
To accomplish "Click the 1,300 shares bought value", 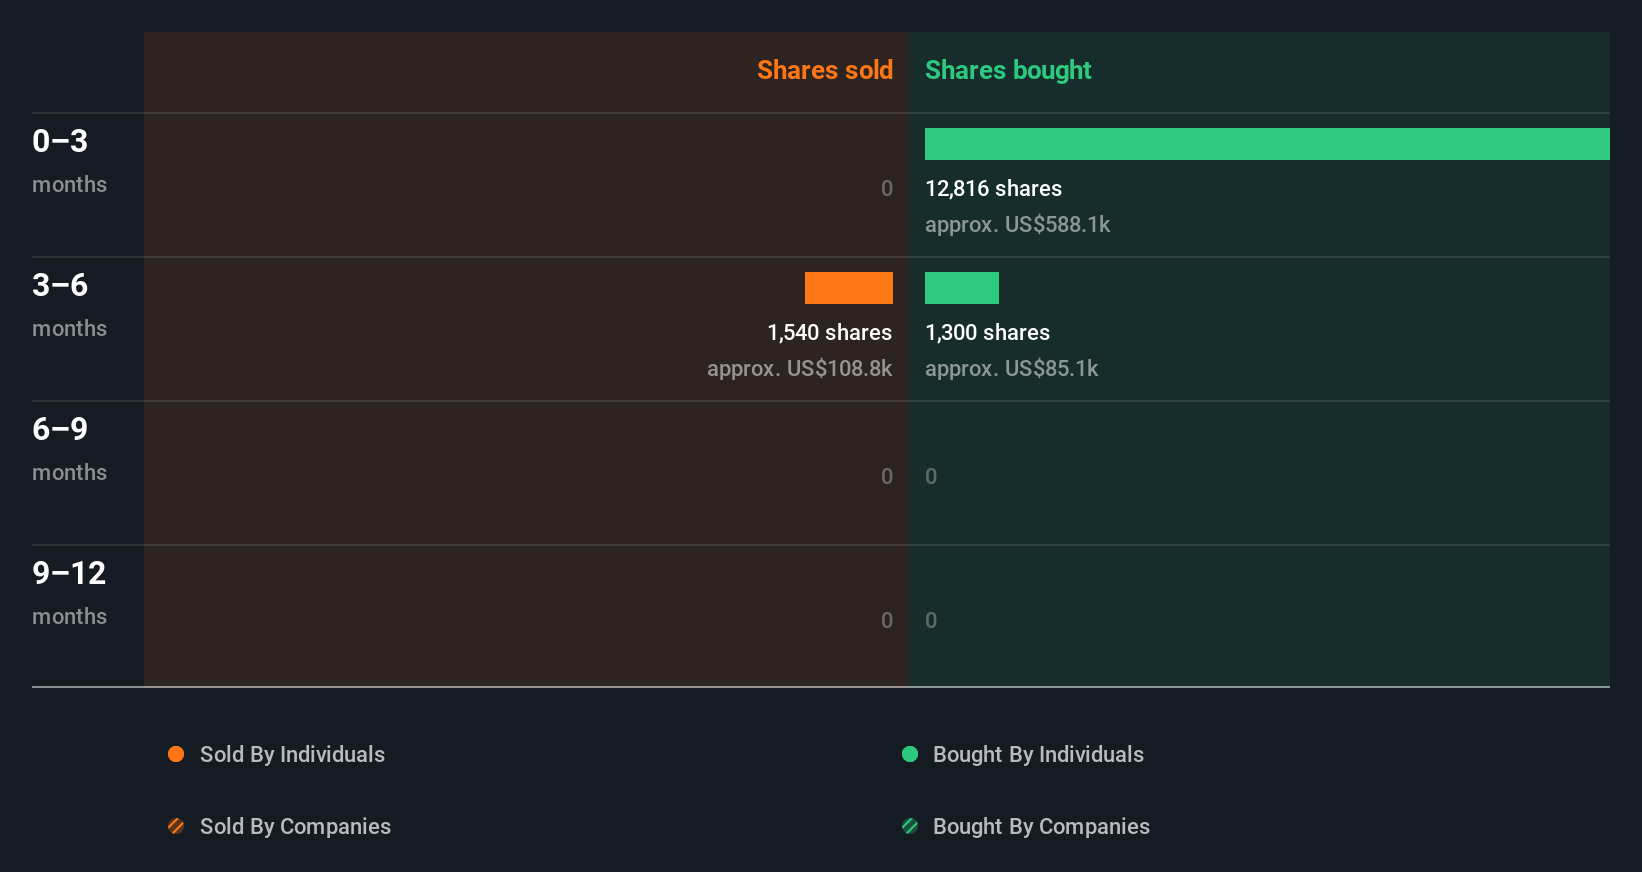I will [987, 332].
